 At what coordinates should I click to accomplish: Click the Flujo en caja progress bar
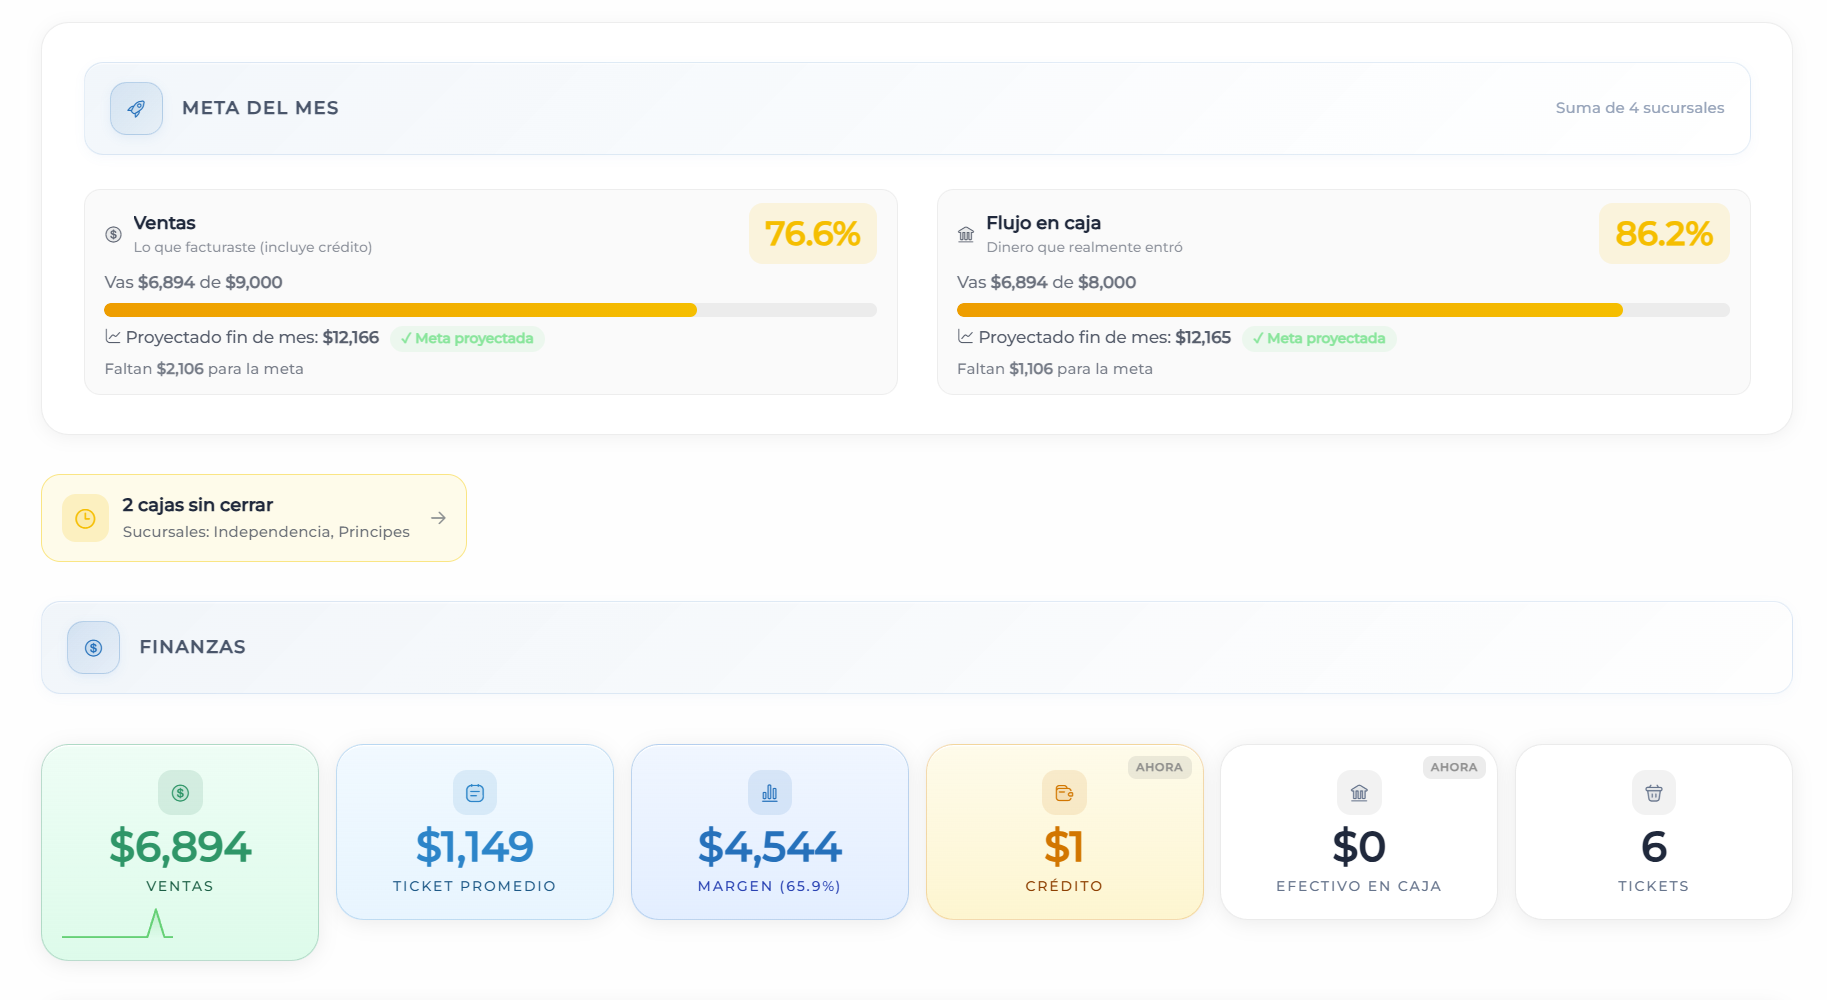[1342, 310]
